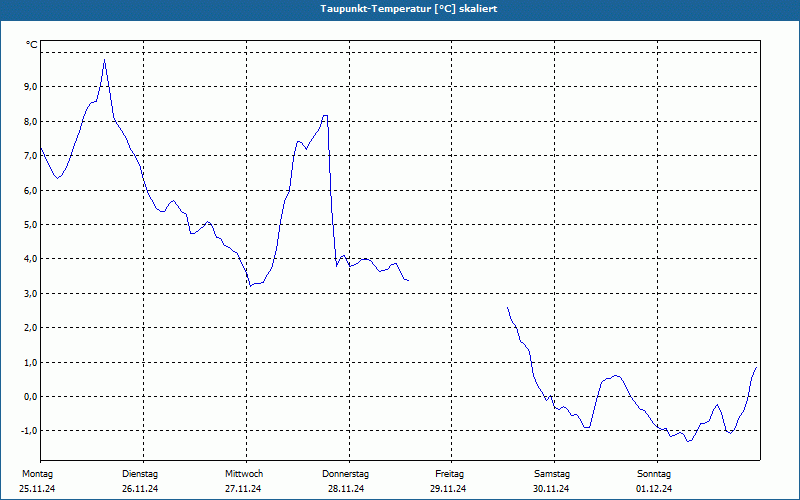Click the Mittwoch day label
800x500 pixels.
coord(244,474)
